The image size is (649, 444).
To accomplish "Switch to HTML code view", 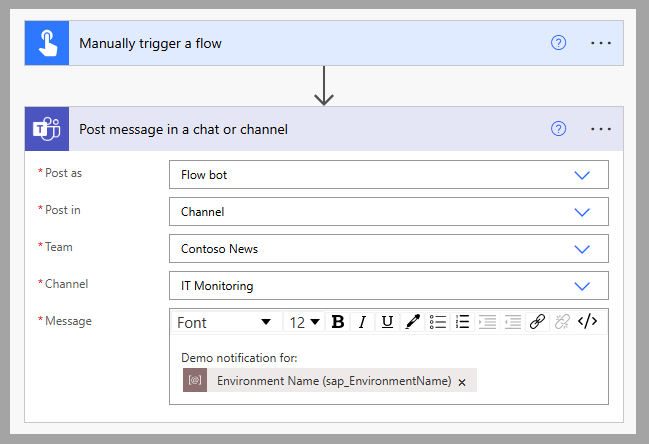I will click(588, 322).
